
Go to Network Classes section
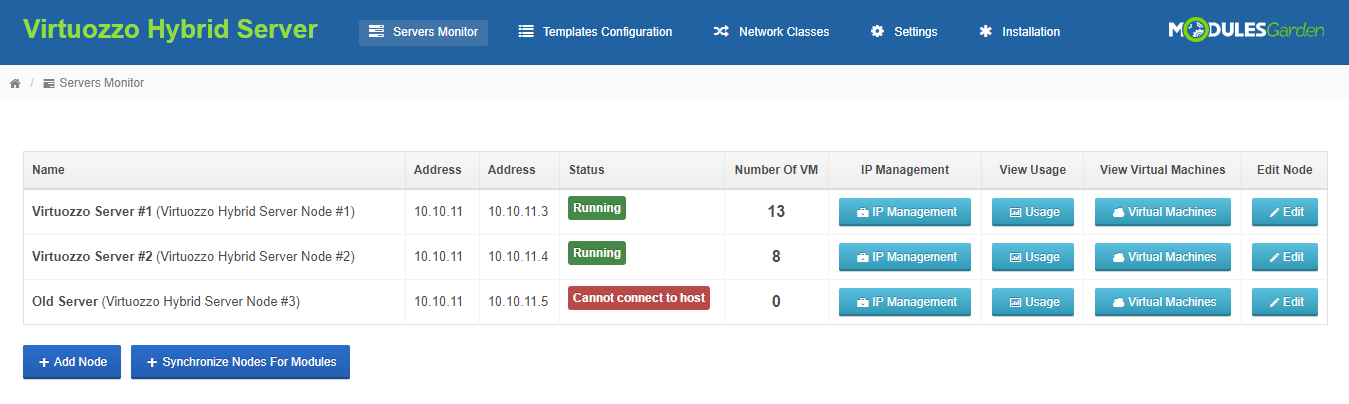[x=771, y=32]
